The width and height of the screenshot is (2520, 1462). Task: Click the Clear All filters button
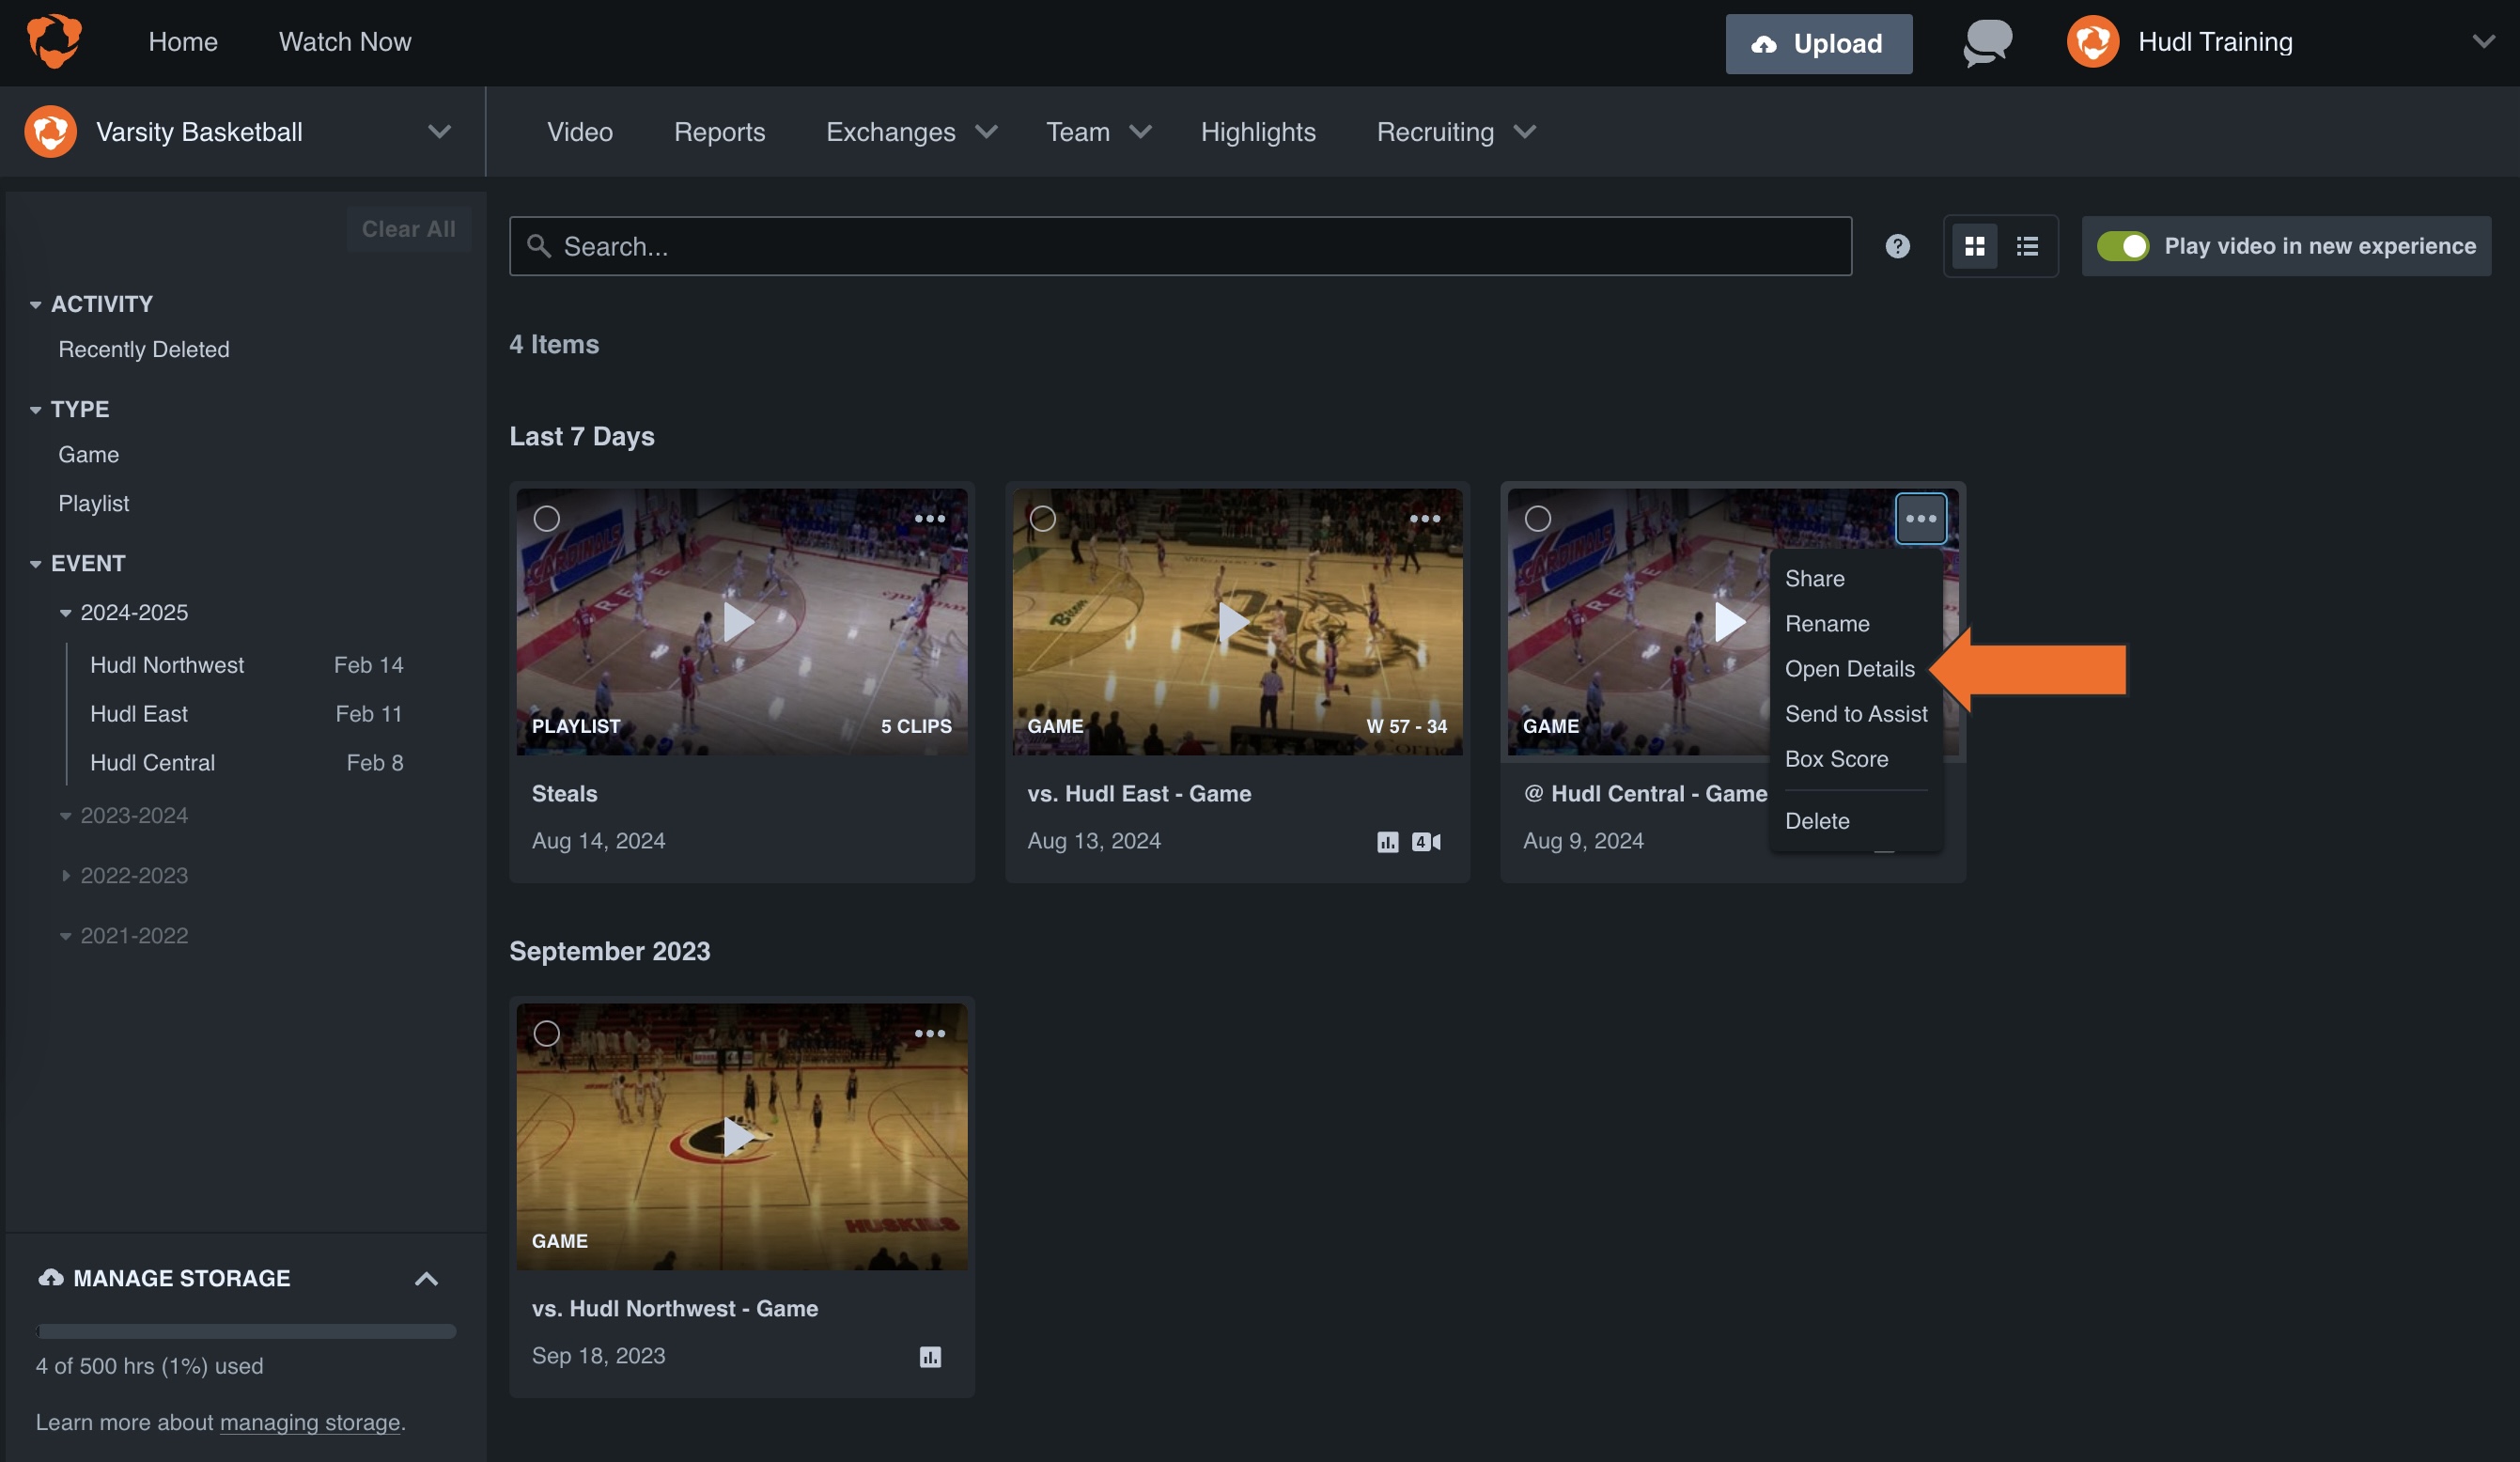coord(408,228)
